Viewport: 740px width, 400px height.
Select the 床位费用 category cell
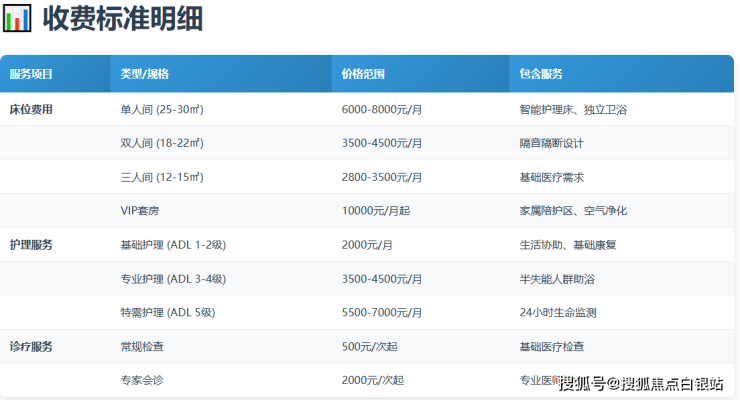31,109
